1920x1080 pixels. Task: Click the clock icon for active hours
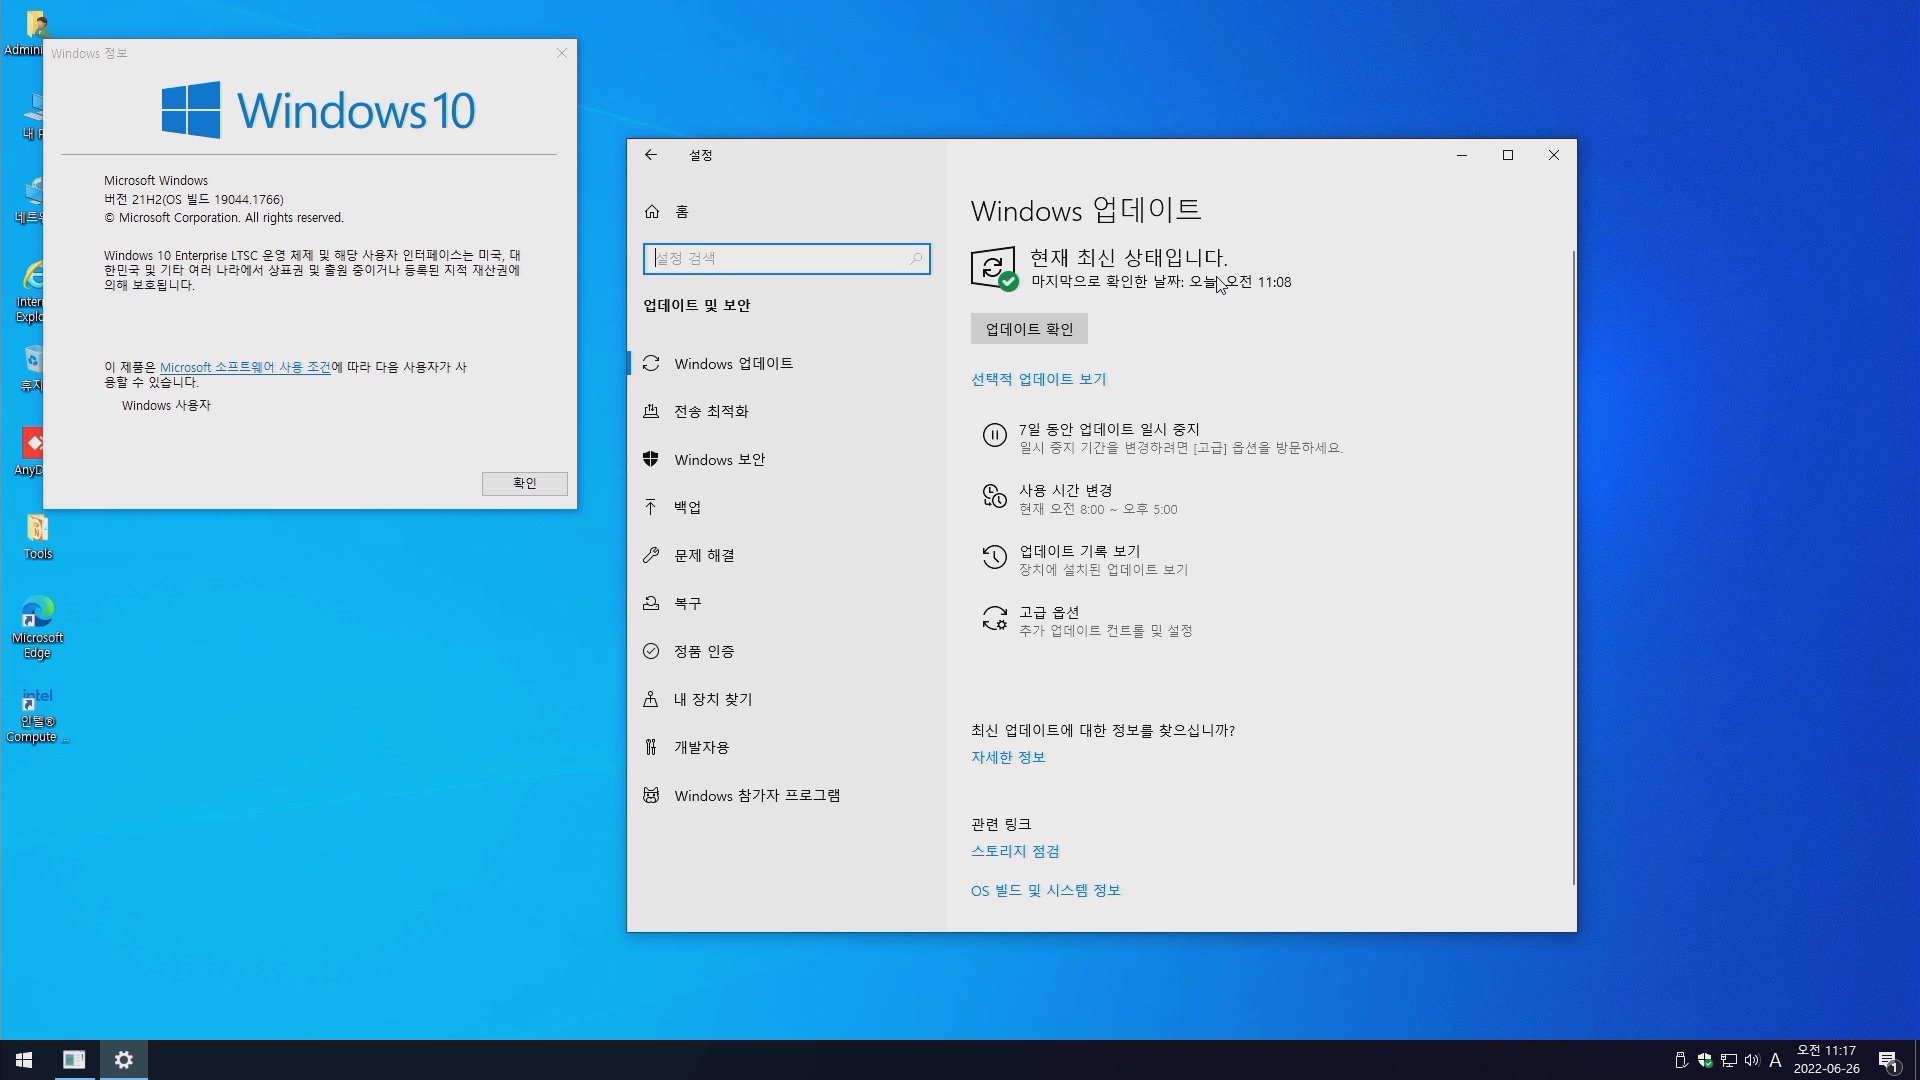click(x=994, y=496)
